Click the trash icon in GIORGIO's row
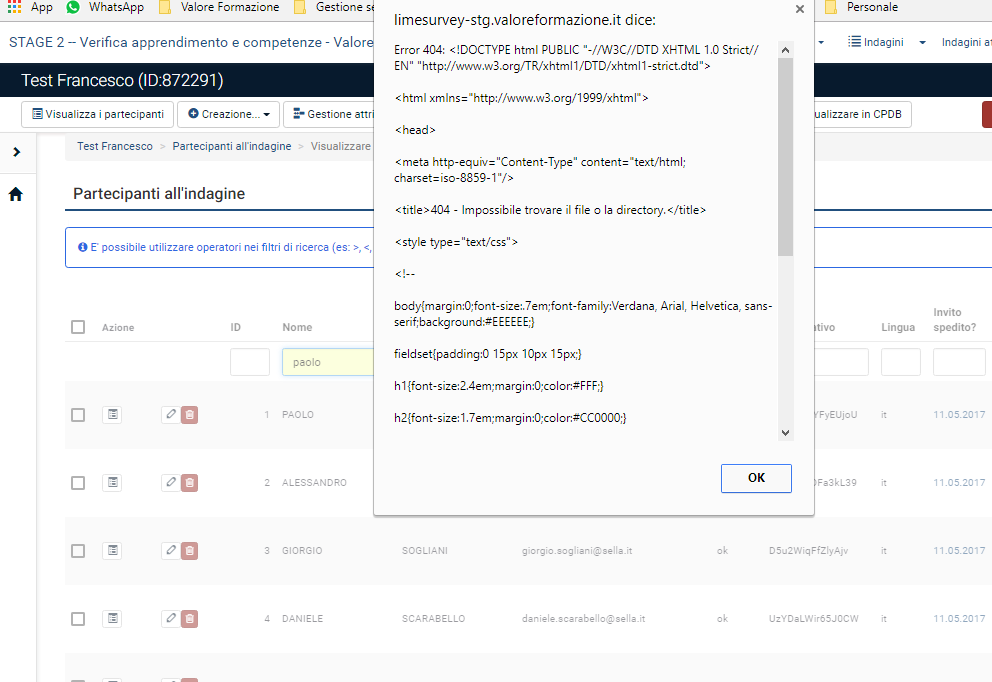The width and height of the screenshot is (992, 682). click(x=190, y=551)
